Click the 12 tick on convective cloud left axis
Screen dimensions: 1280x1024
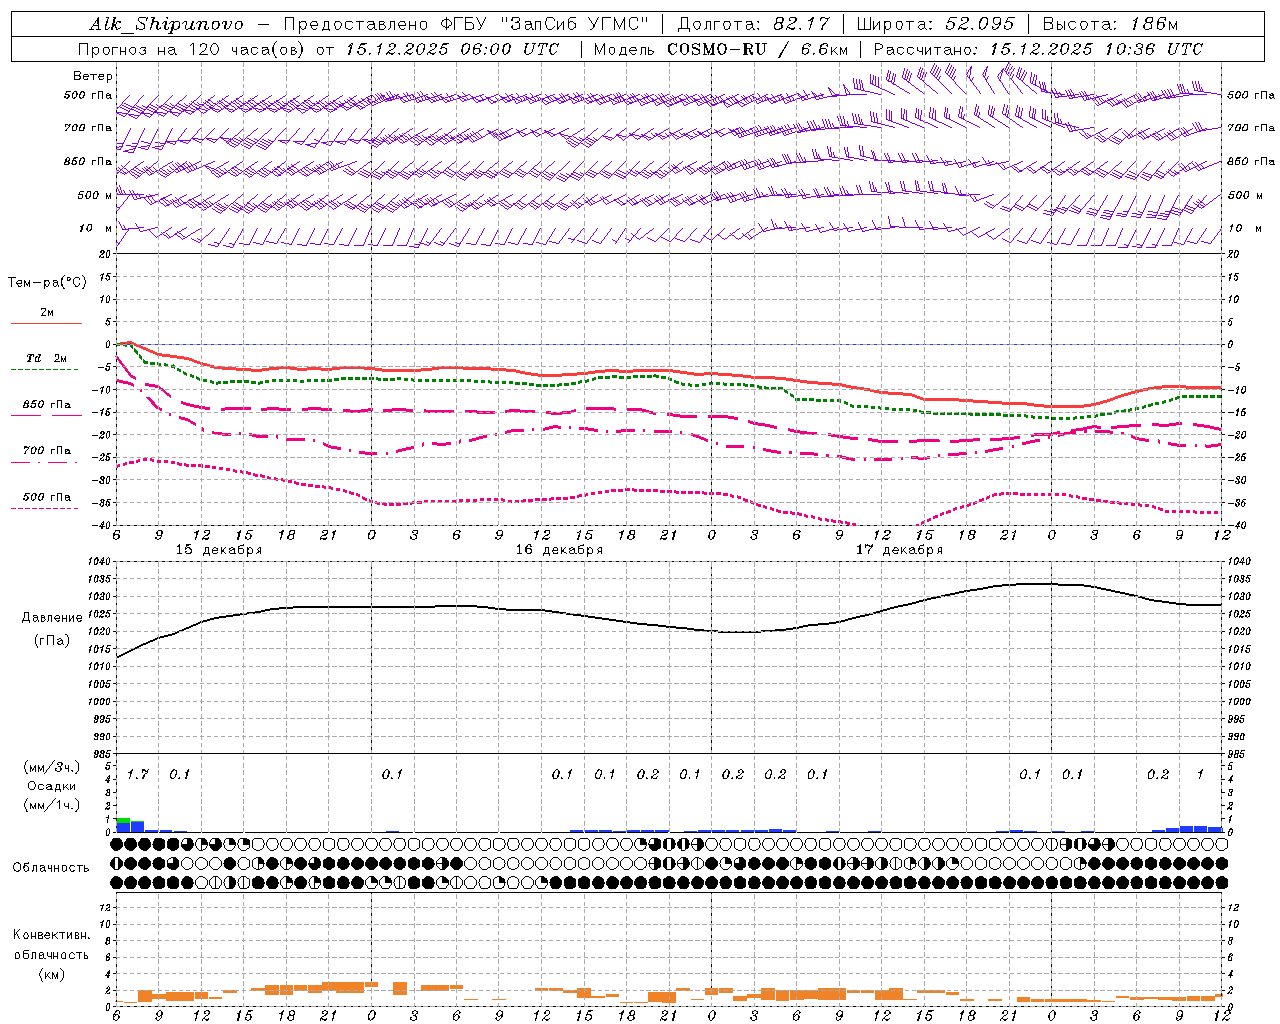106,907
